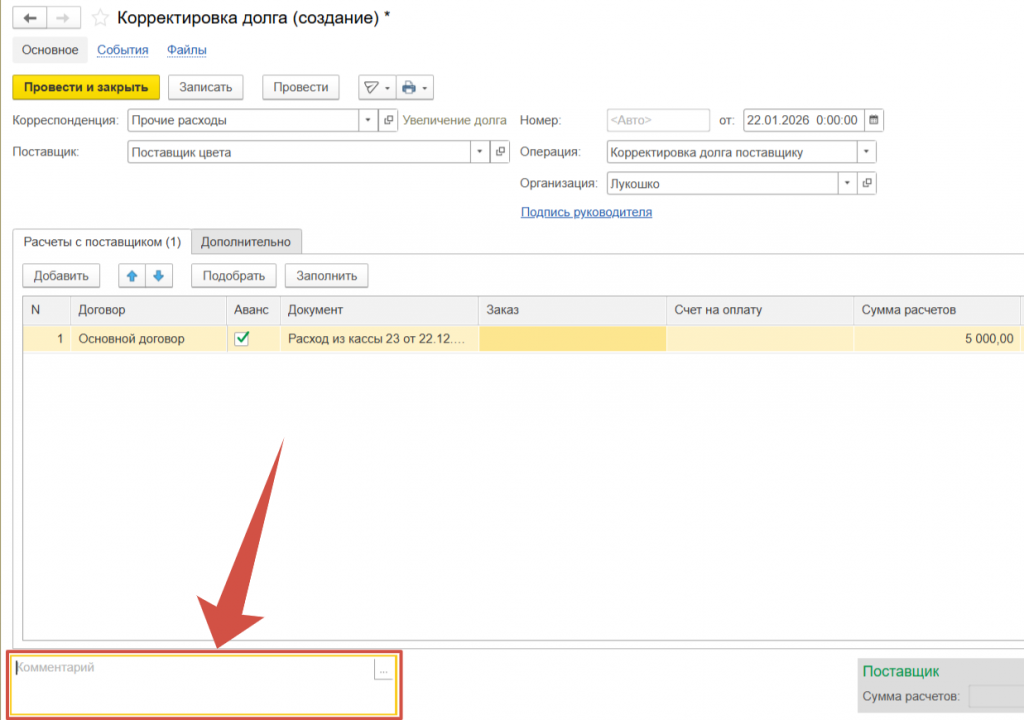Click the back navigation arrow
The width and height of the screenshot is (1024, 720).
pos(31,18)
